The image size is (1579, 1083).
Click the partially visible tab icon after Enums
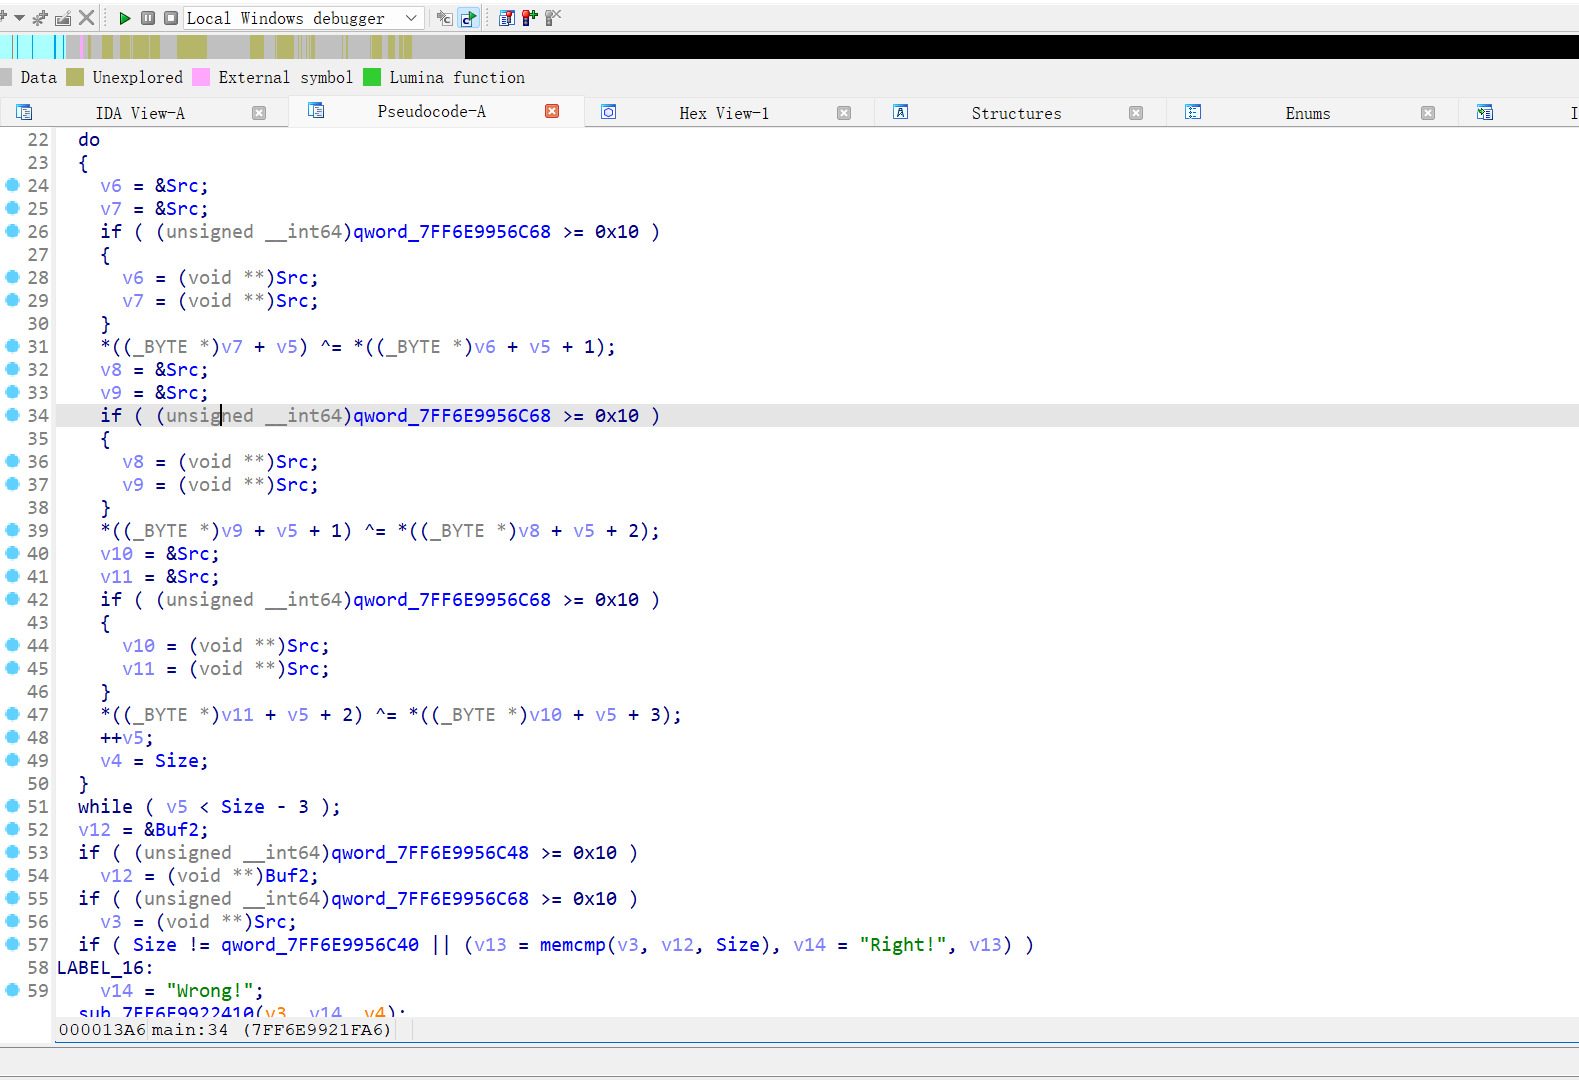click(1484, 112)
